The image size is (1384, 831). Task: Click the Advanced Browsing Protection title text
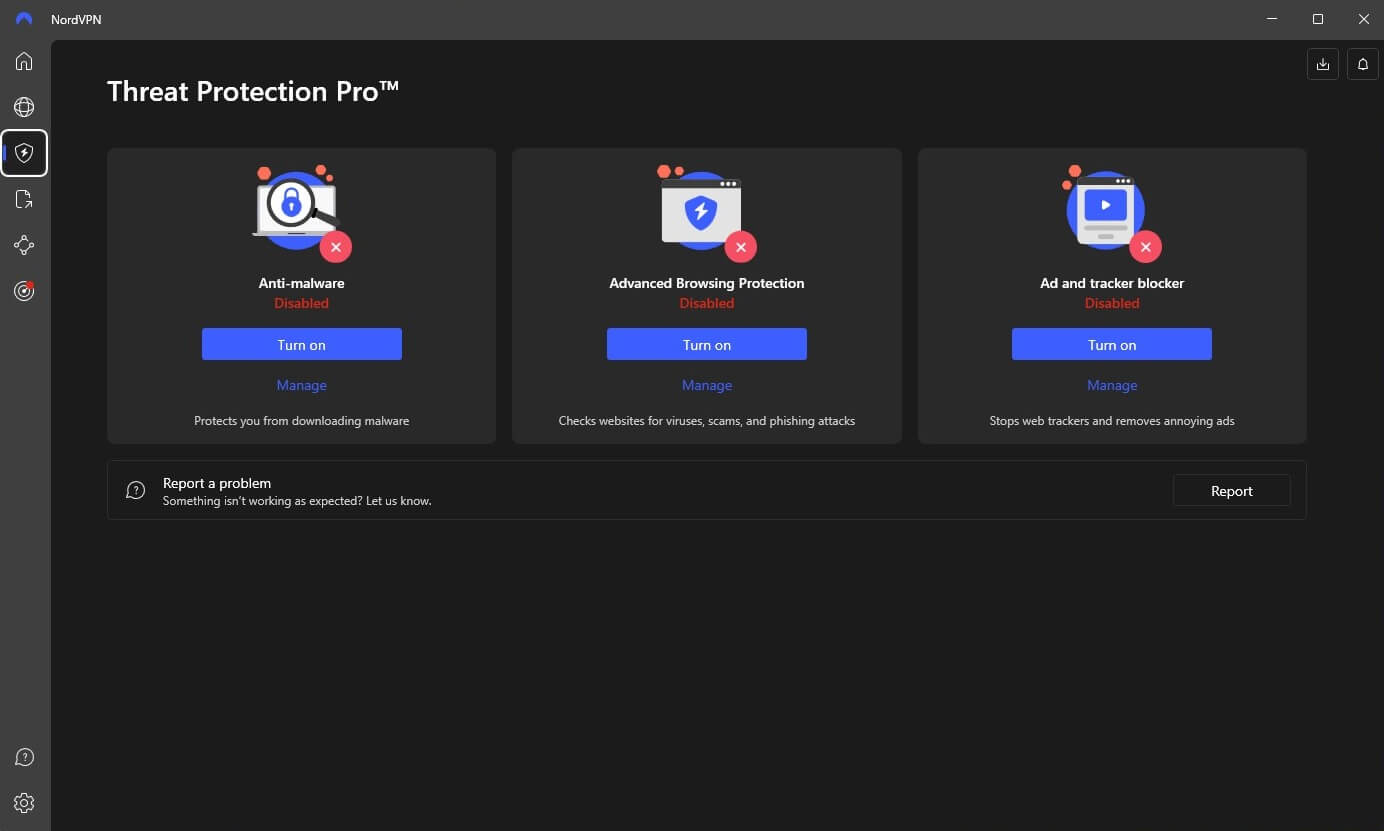pos(707,283)
